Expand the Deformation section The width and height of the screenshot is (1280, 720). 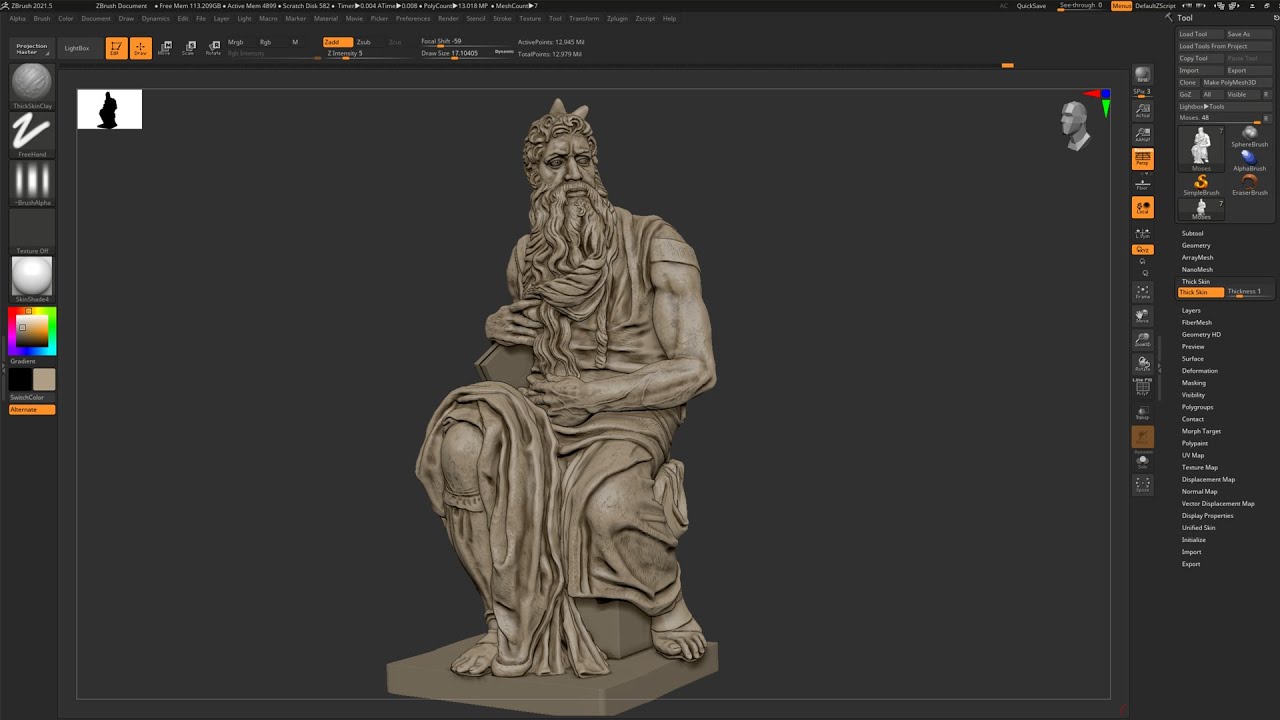(x=1199, y=370)
